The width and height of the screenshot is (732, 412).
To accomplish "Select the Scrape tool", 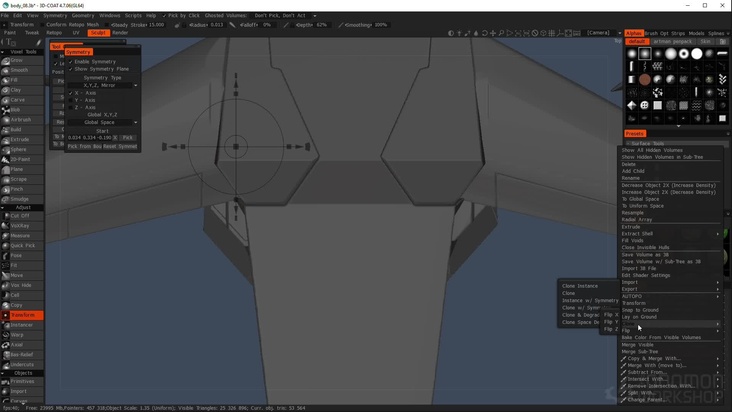I will [x=22, y=180].
